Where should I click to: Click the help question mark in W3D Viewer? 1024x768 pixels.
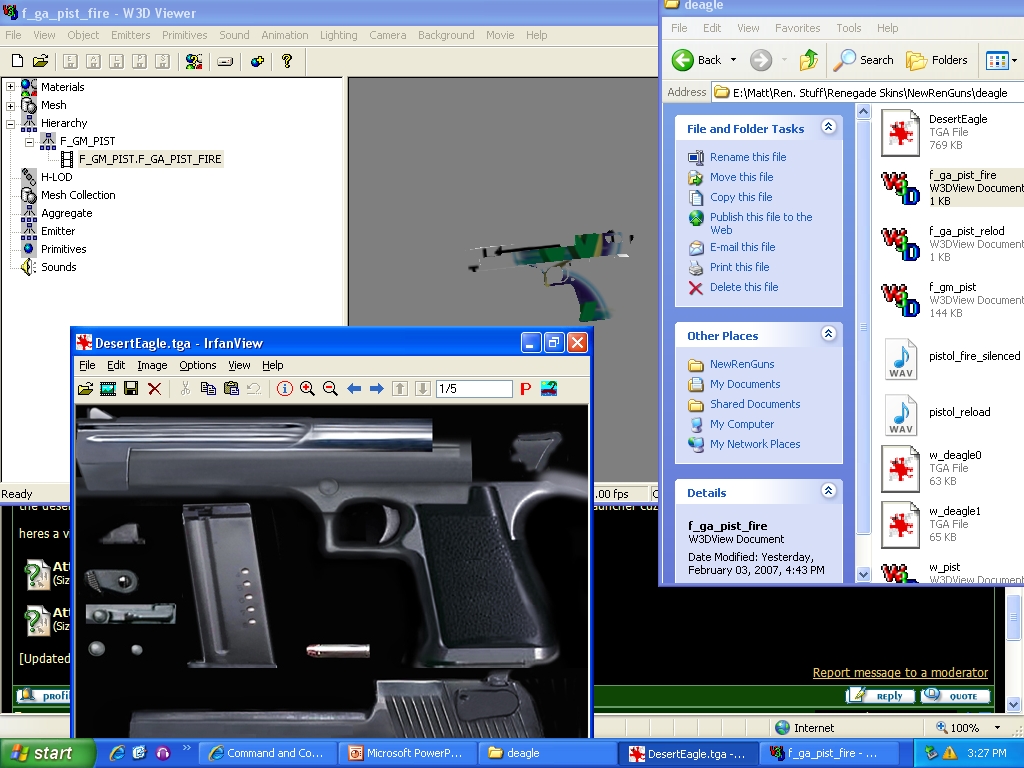point(287,61)
